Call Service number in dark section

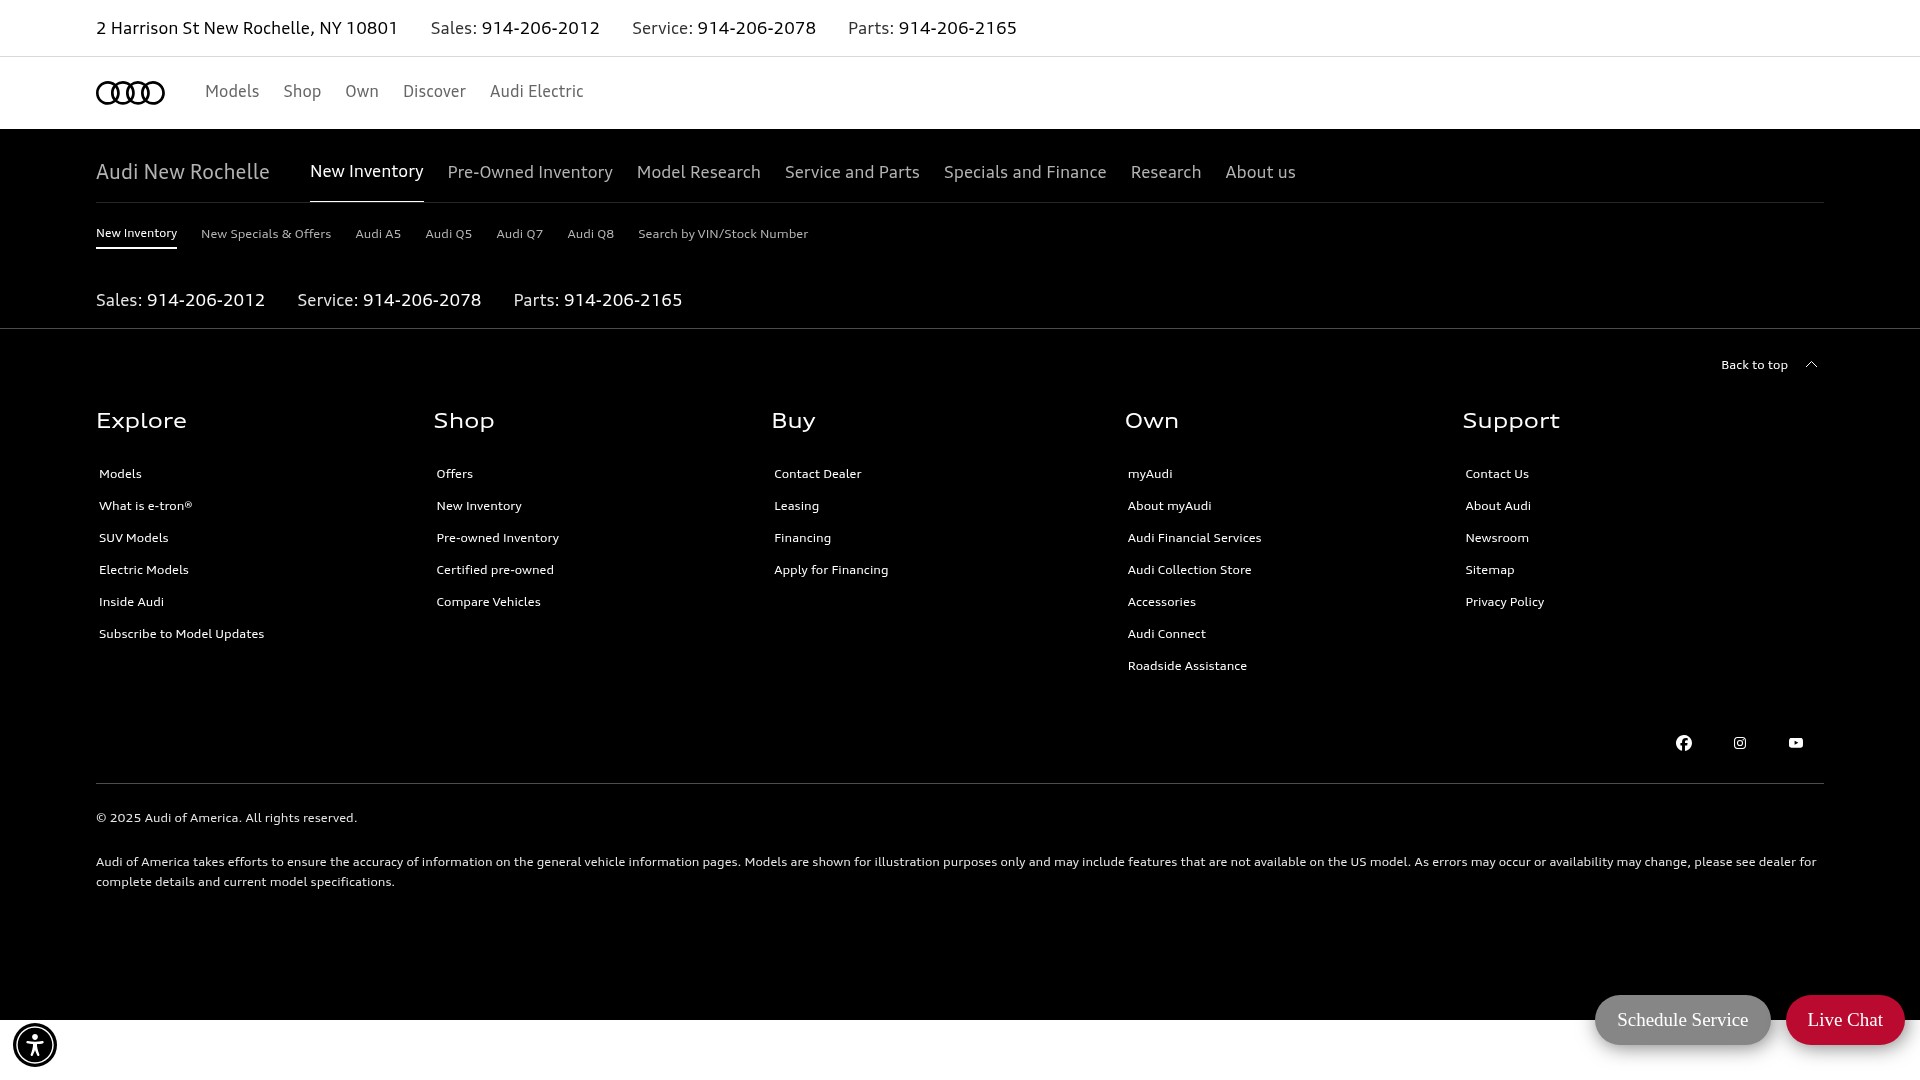pyautogui.click(x=422, y=300)
